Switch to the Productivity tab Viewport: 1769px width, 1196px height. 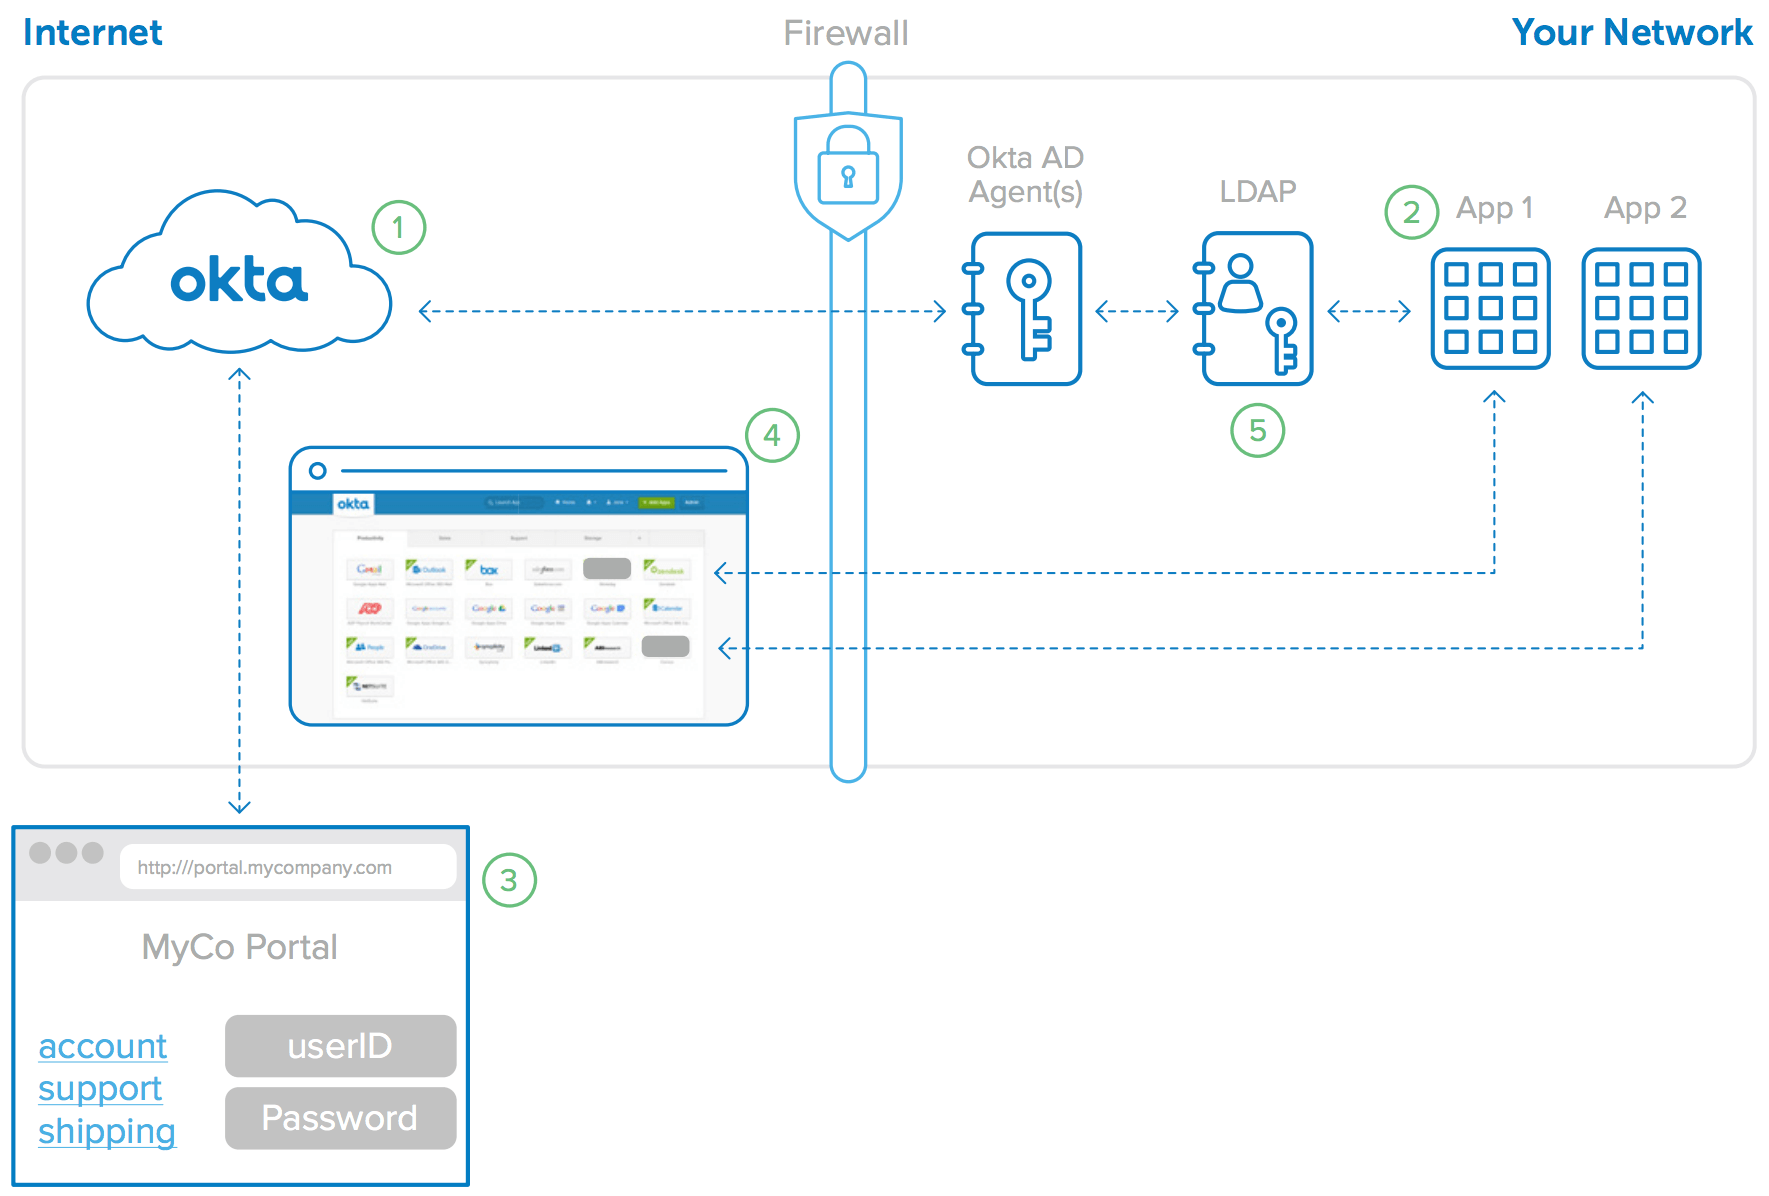(370, 538)
